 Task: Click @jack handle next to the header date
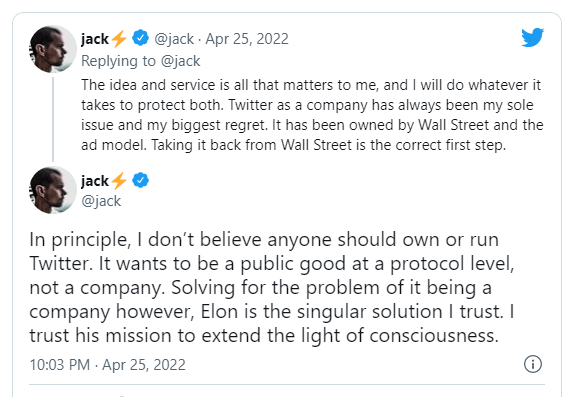(x=174, y=39)
